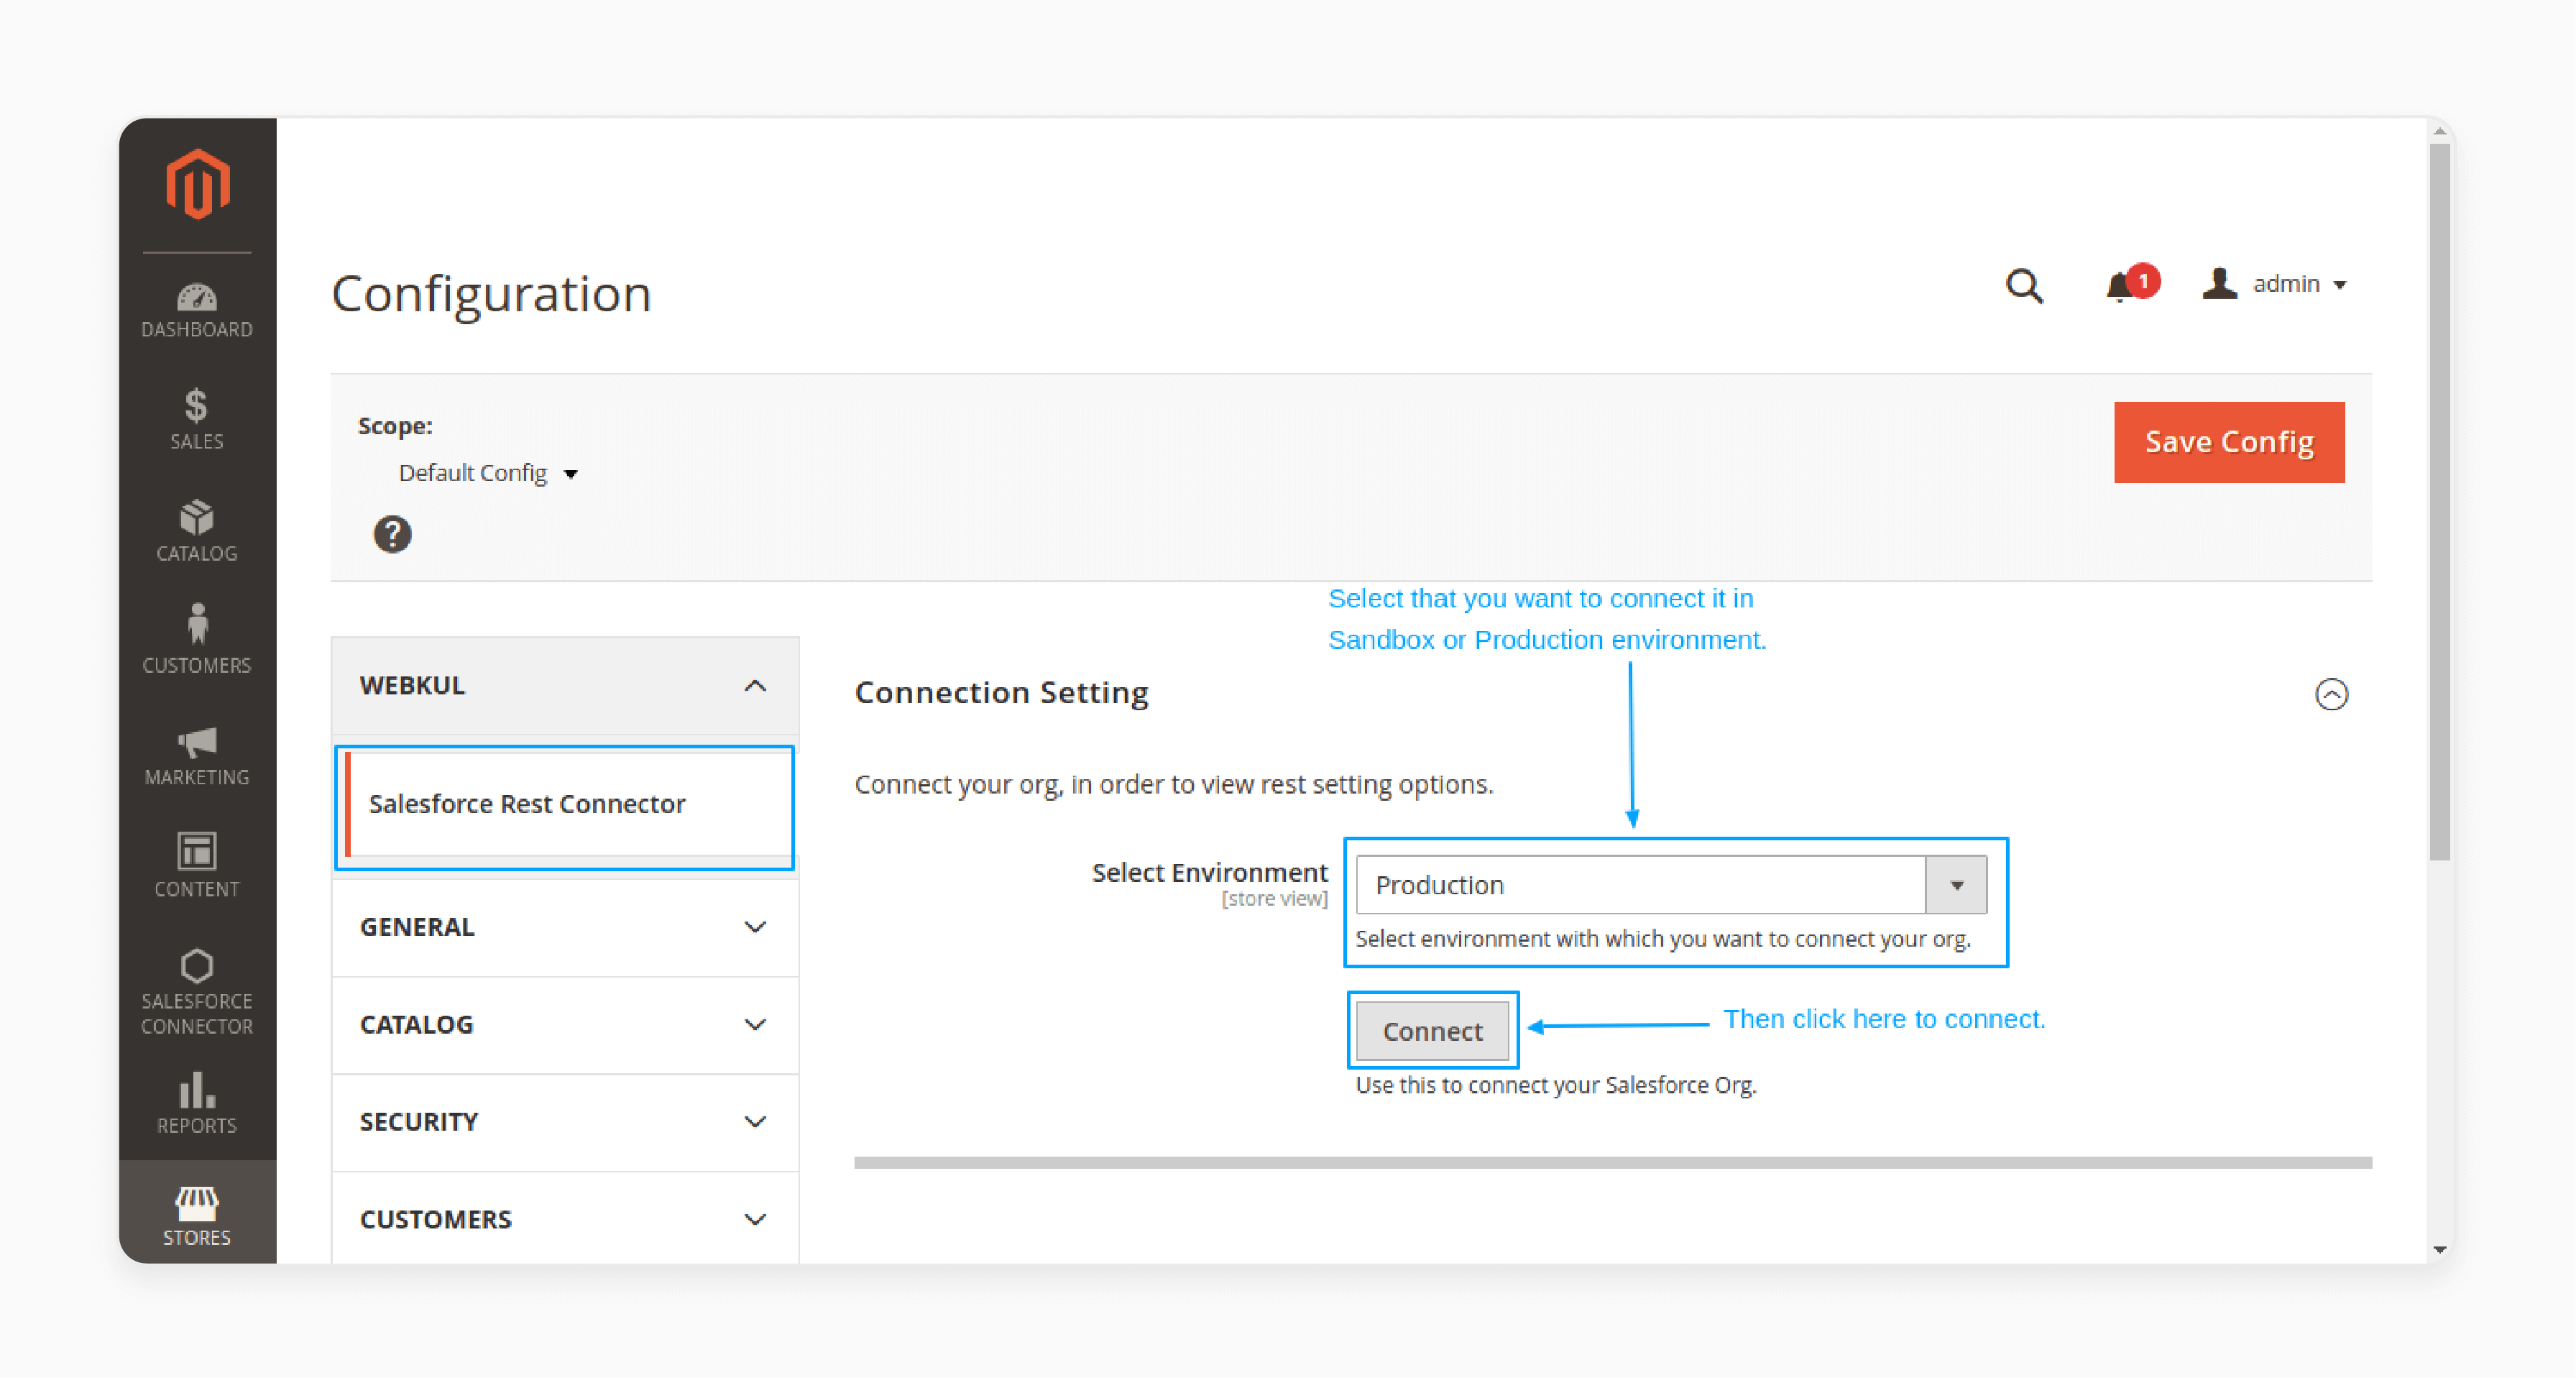Open the Reports sidebar menu
Image resolution: width=2576 pixels, height=1378 pixels.
point(197,1104)
